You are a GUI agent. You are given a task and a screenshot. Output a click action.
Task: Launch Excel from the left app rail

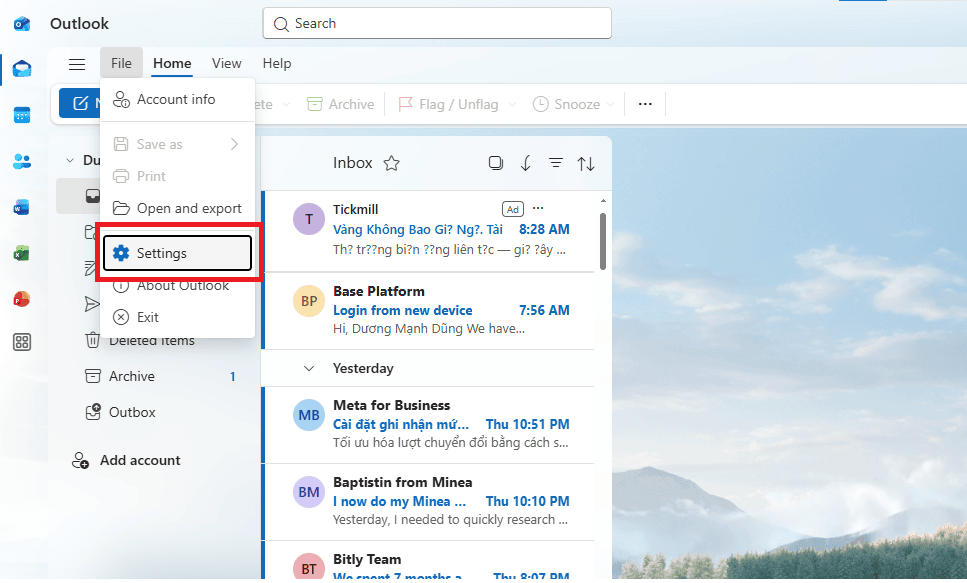[x=22, y=253]
